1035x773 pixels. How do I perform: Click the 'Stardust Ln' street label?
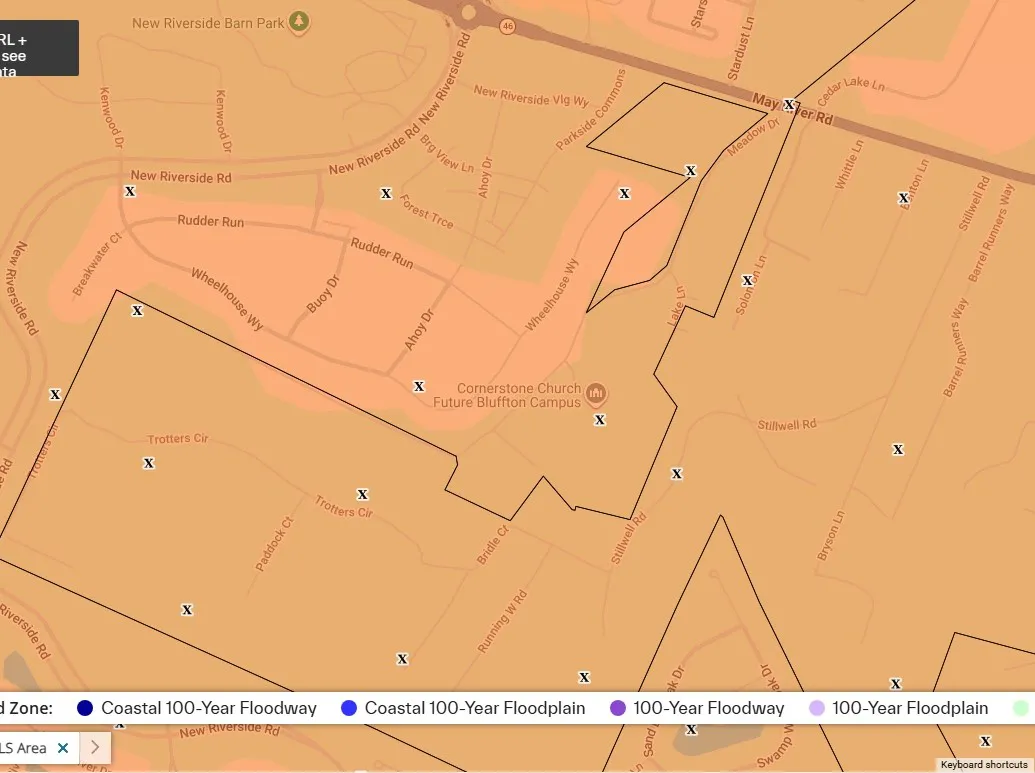click(741, 48)
